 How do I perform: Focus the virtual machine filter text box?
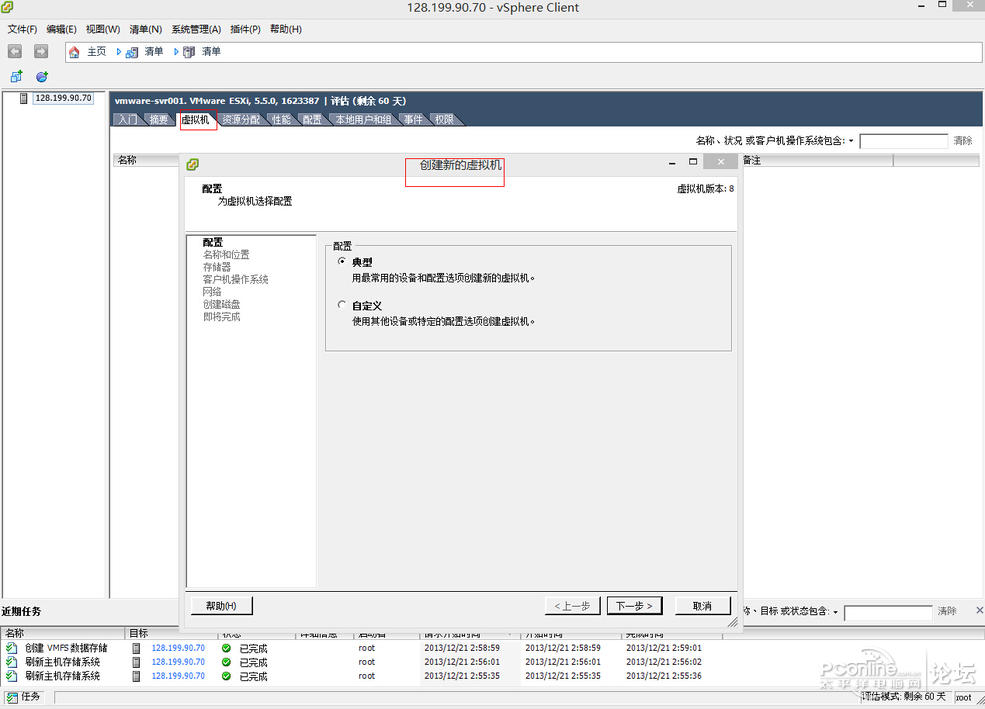pyautogui.click(x=903, y=141)
